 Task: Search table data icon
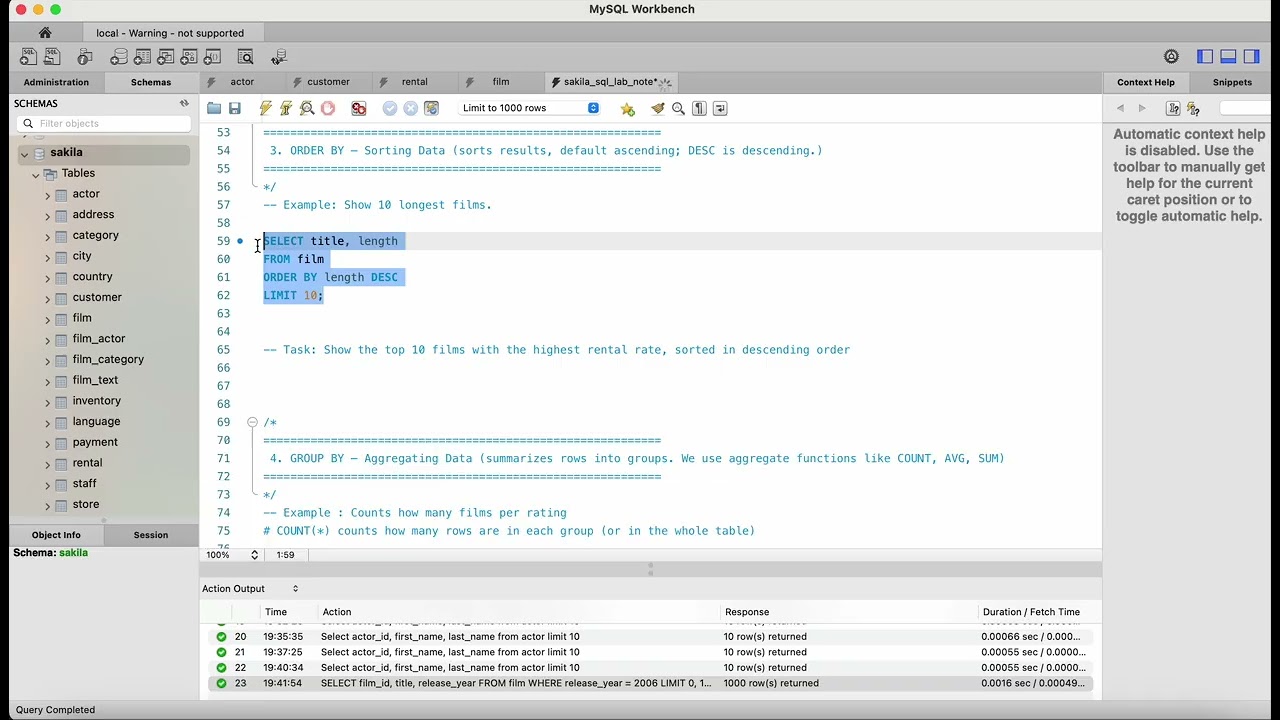[246, 57]
